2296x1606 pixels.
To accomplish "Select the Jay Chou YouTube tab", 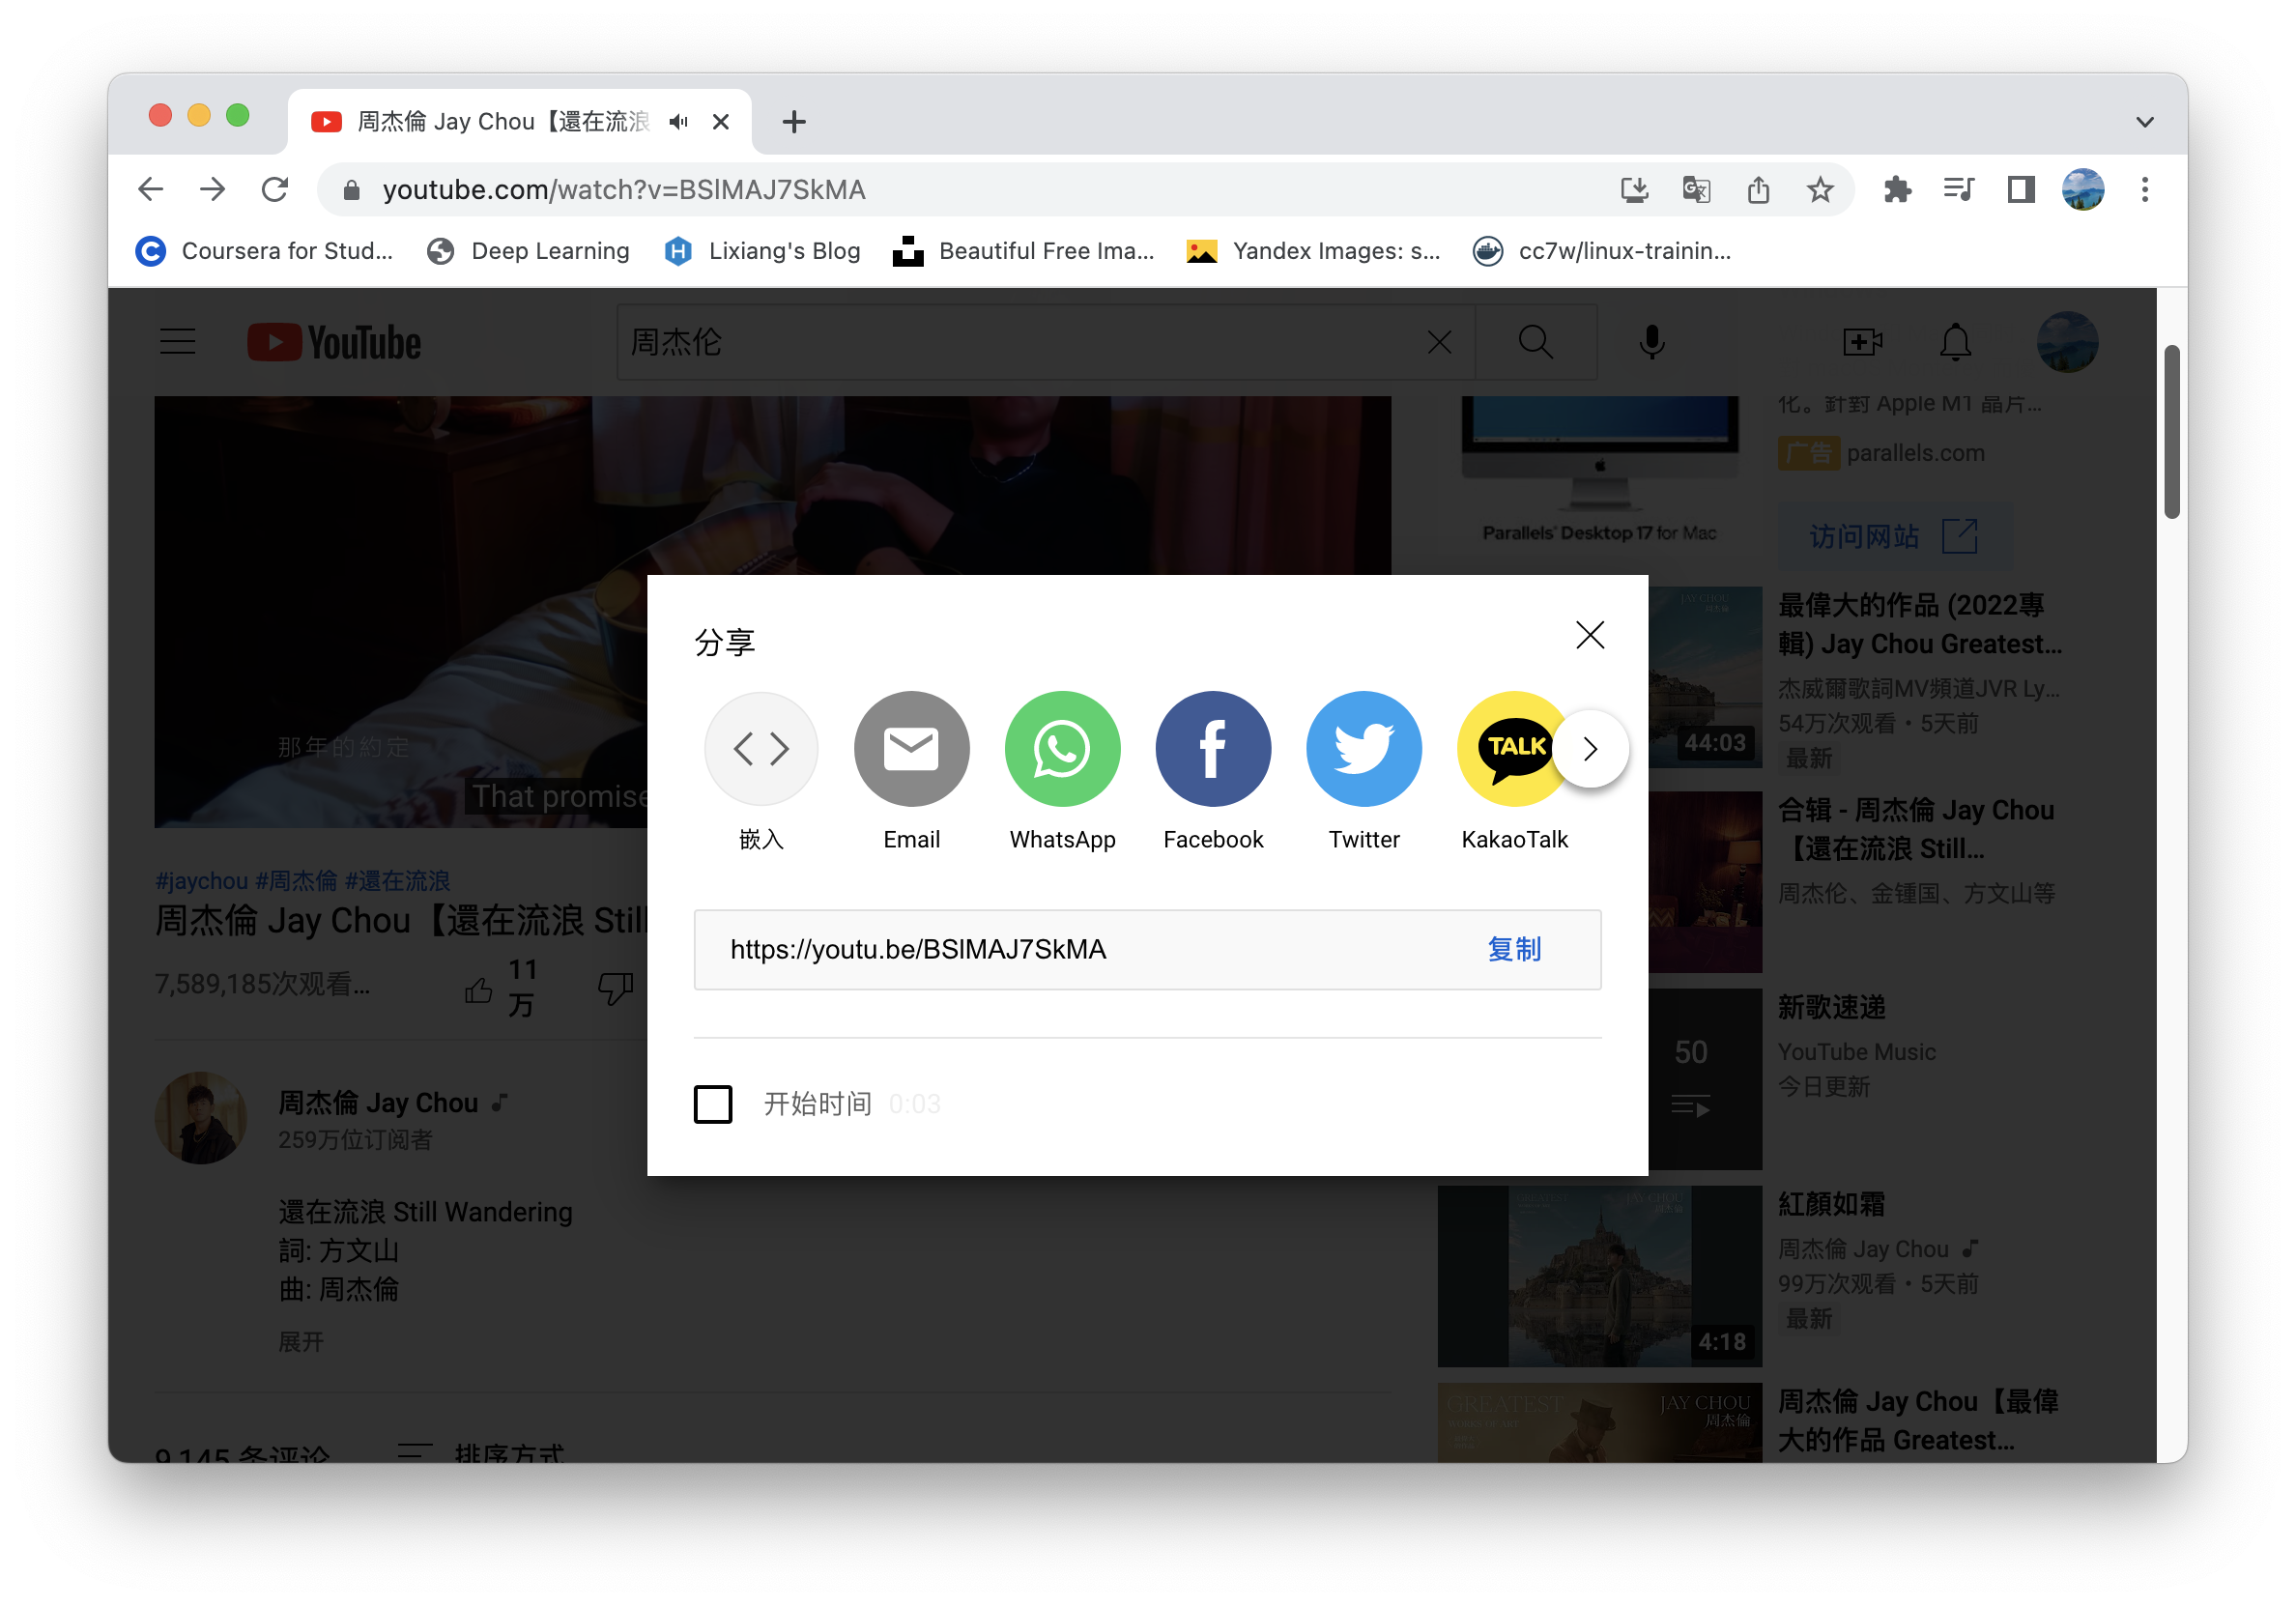I will pos(500,122).
